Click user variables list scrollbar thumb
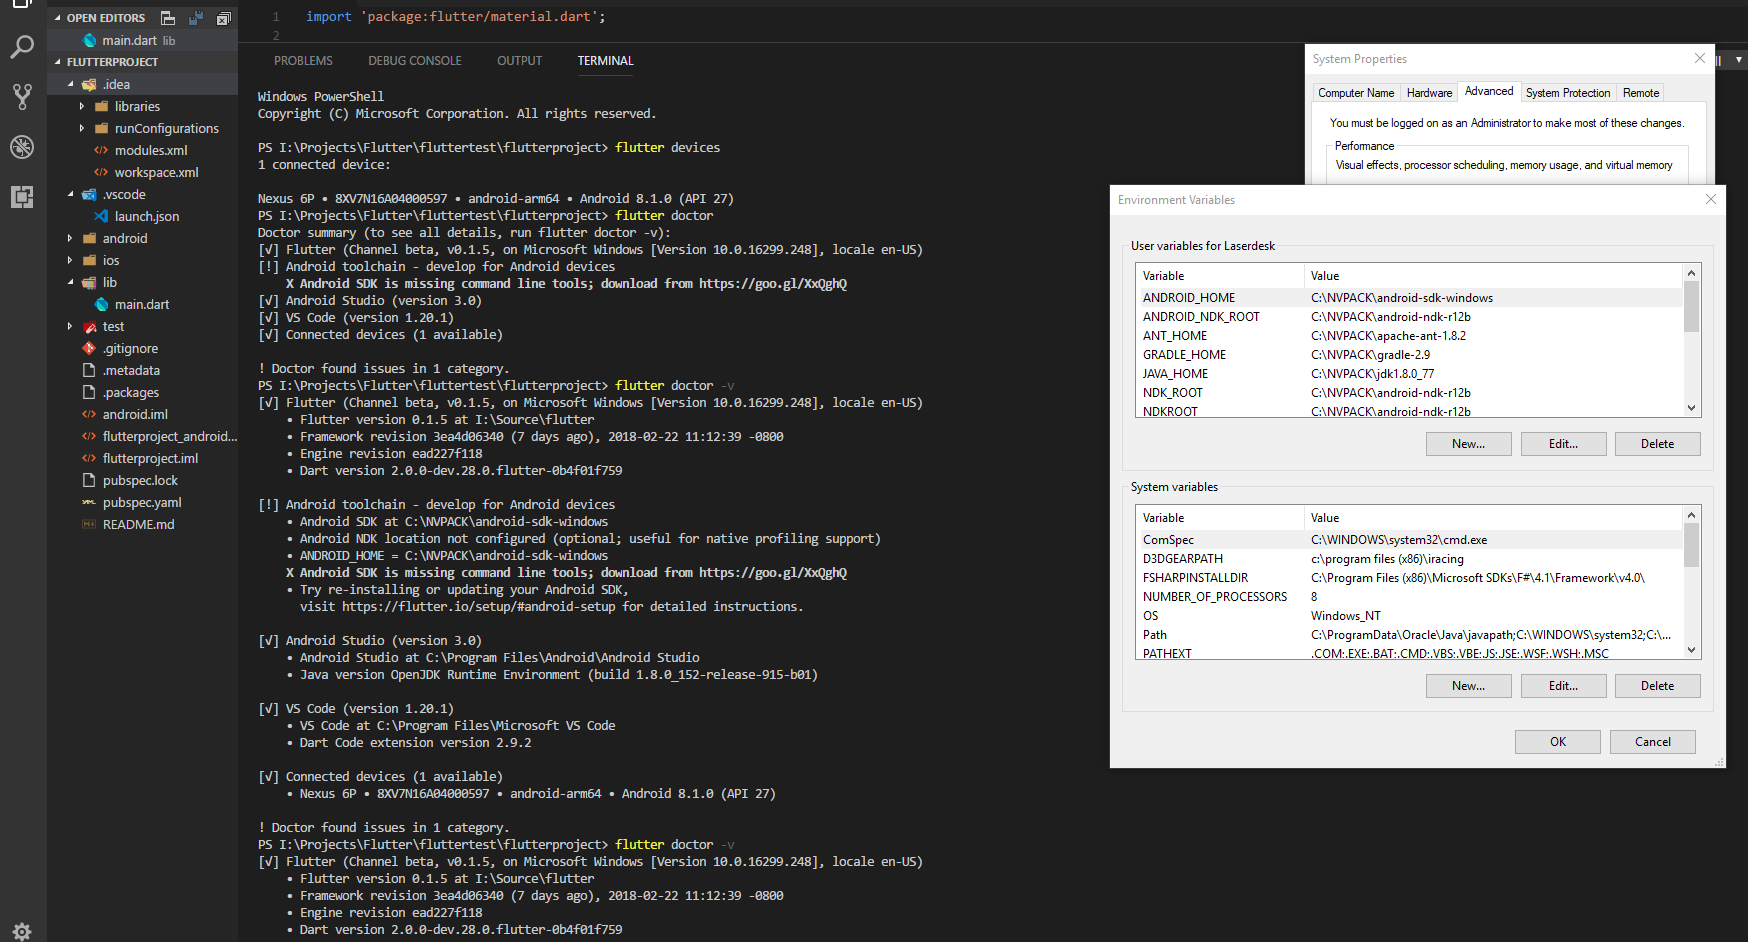 [x=1691, y=306]
